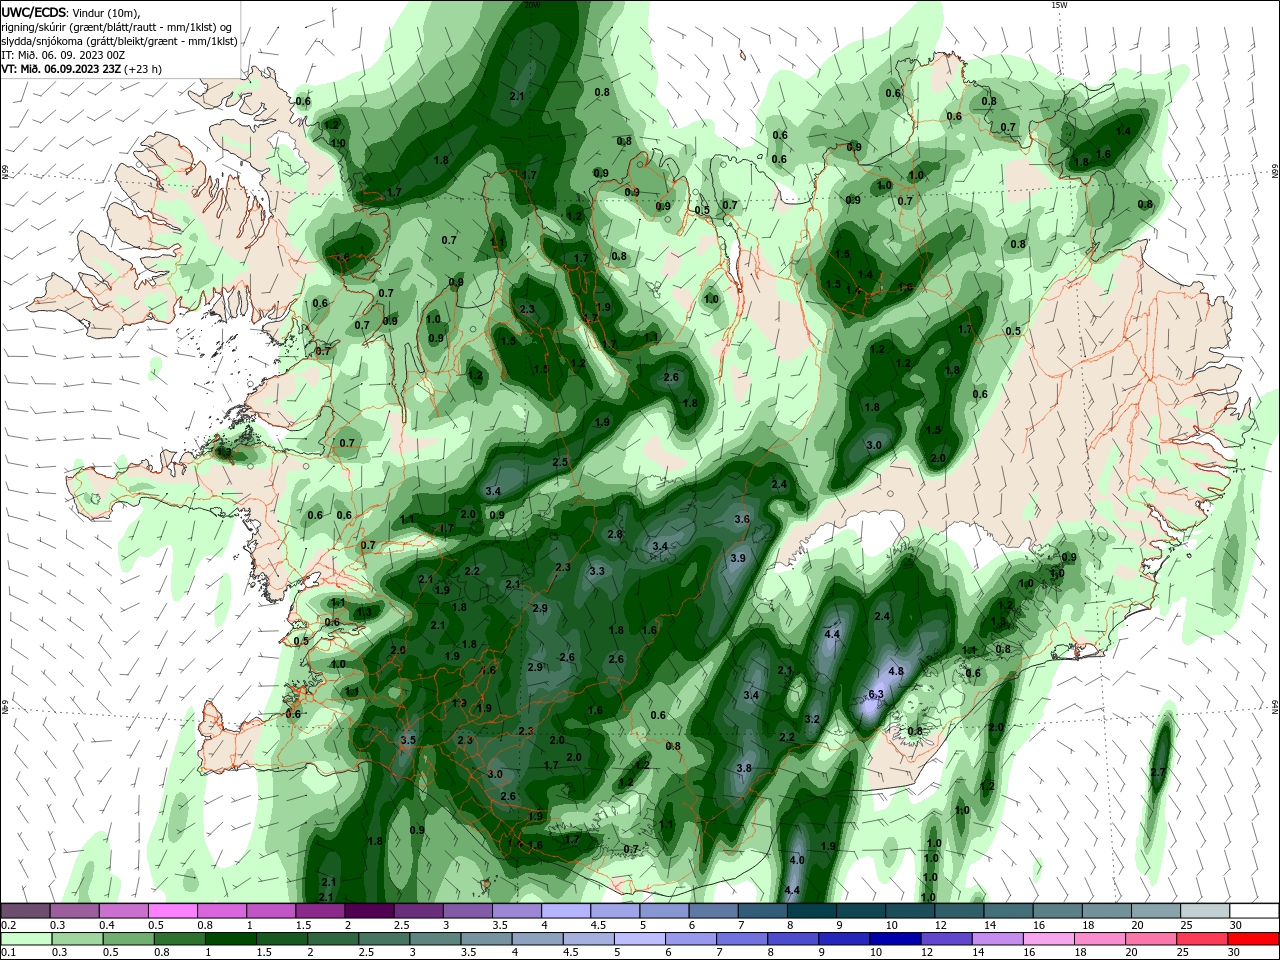Image resolution: width=1280 pixels, height=960 pixels.
Task: Select the 4.0 precipitation value near the bottom
Action: (x=797, y=860)
